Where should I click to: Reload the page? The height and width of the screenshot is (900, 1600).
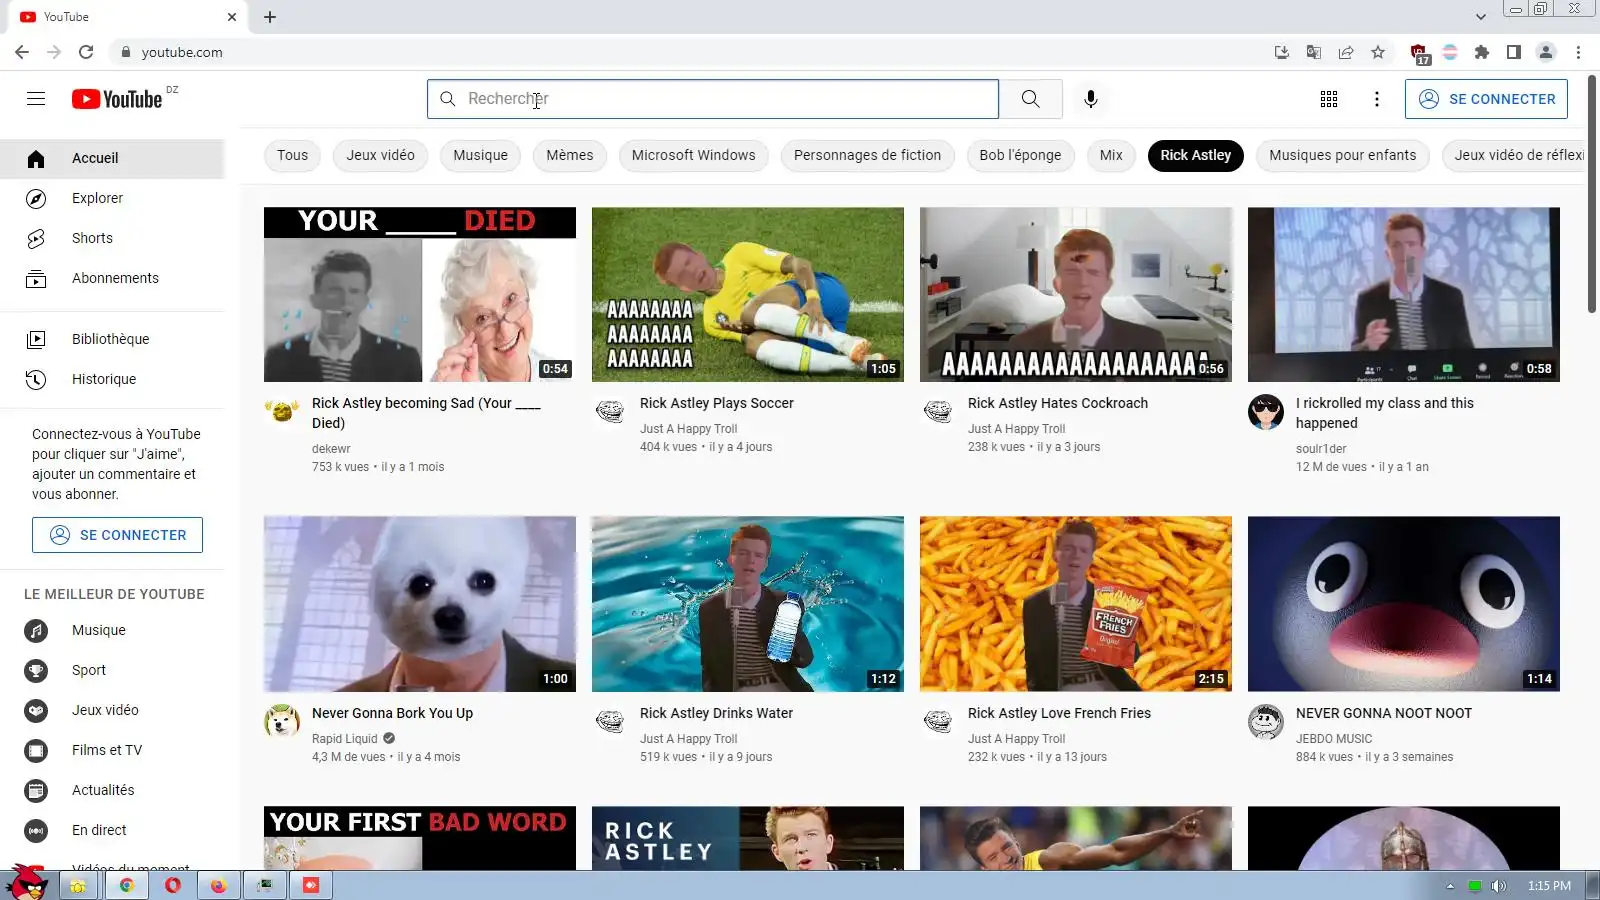[x=86, y=52]
